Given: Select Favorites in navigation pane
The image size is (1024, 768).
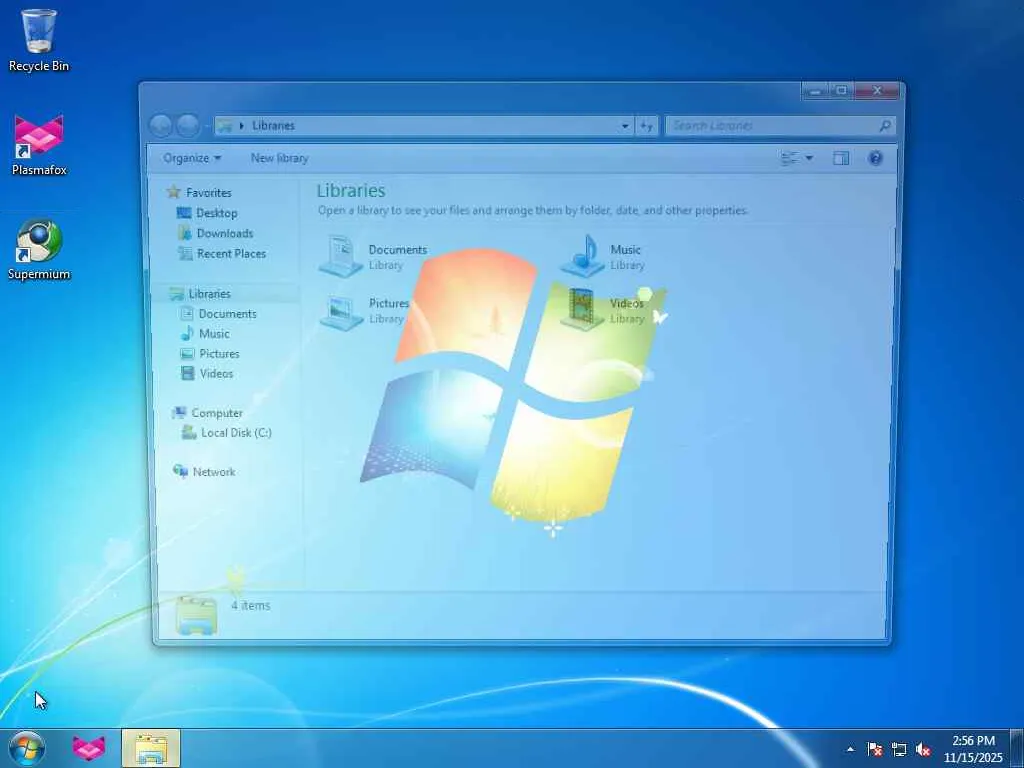Looking at the screenshot, I should (199, 193).
